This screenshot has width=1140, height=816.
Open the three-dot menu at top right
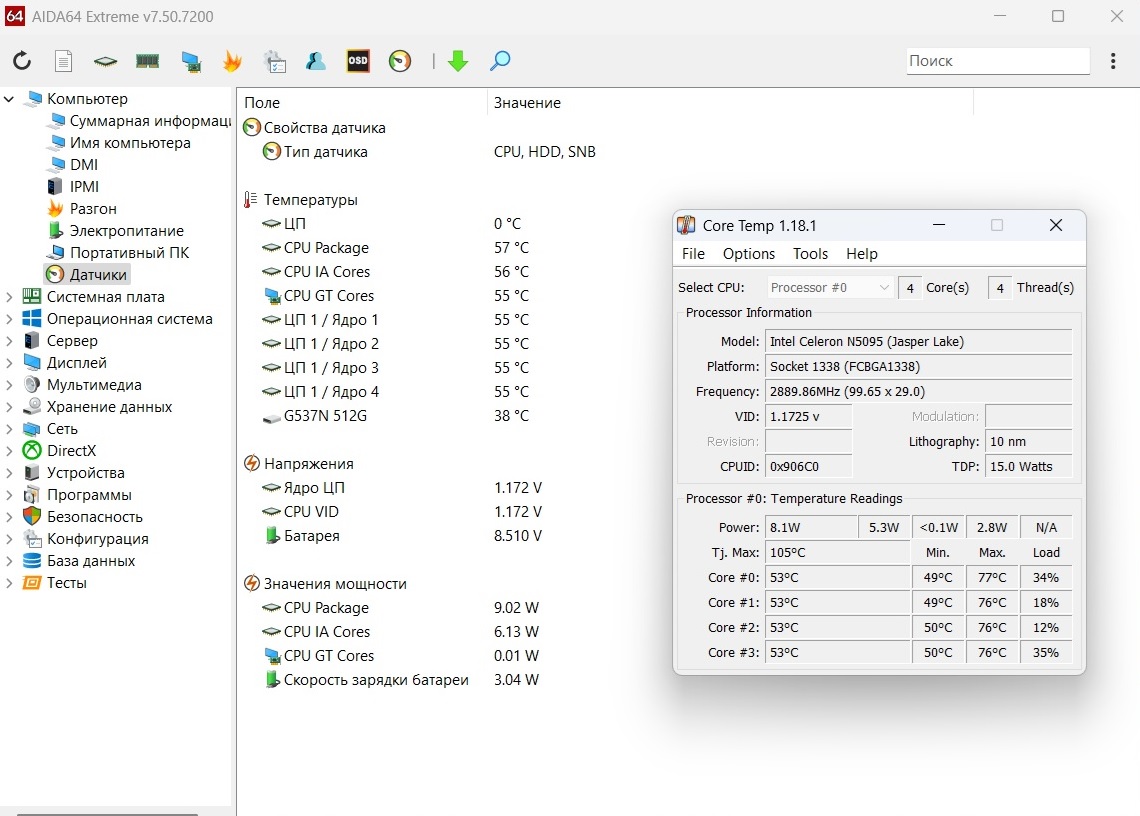[x=1113, y=61]
